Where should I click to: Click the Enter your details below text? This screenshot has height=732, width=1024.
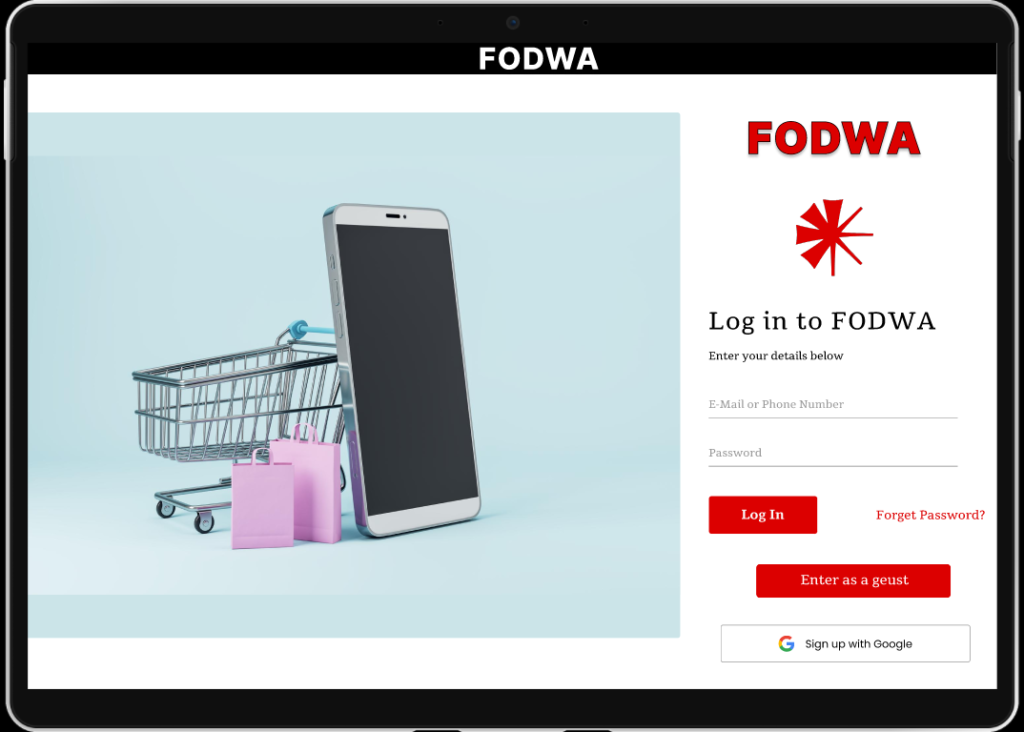pos(776,356)
